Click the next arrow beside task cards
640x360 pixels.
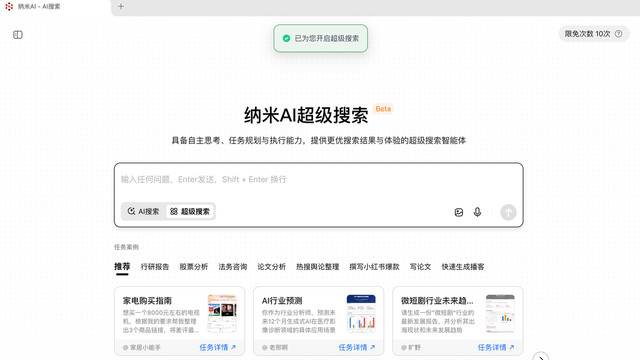pos(541,357)
